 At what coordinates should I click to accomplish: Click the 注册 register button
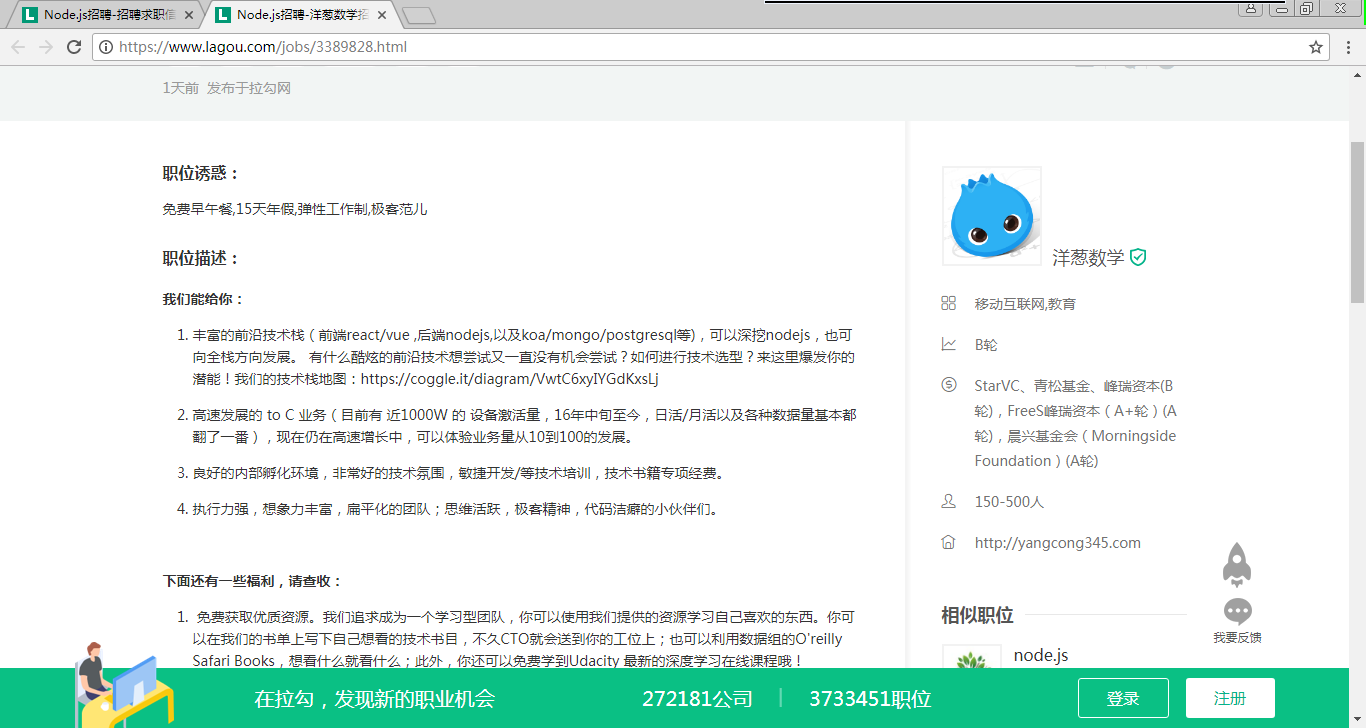1230,698
